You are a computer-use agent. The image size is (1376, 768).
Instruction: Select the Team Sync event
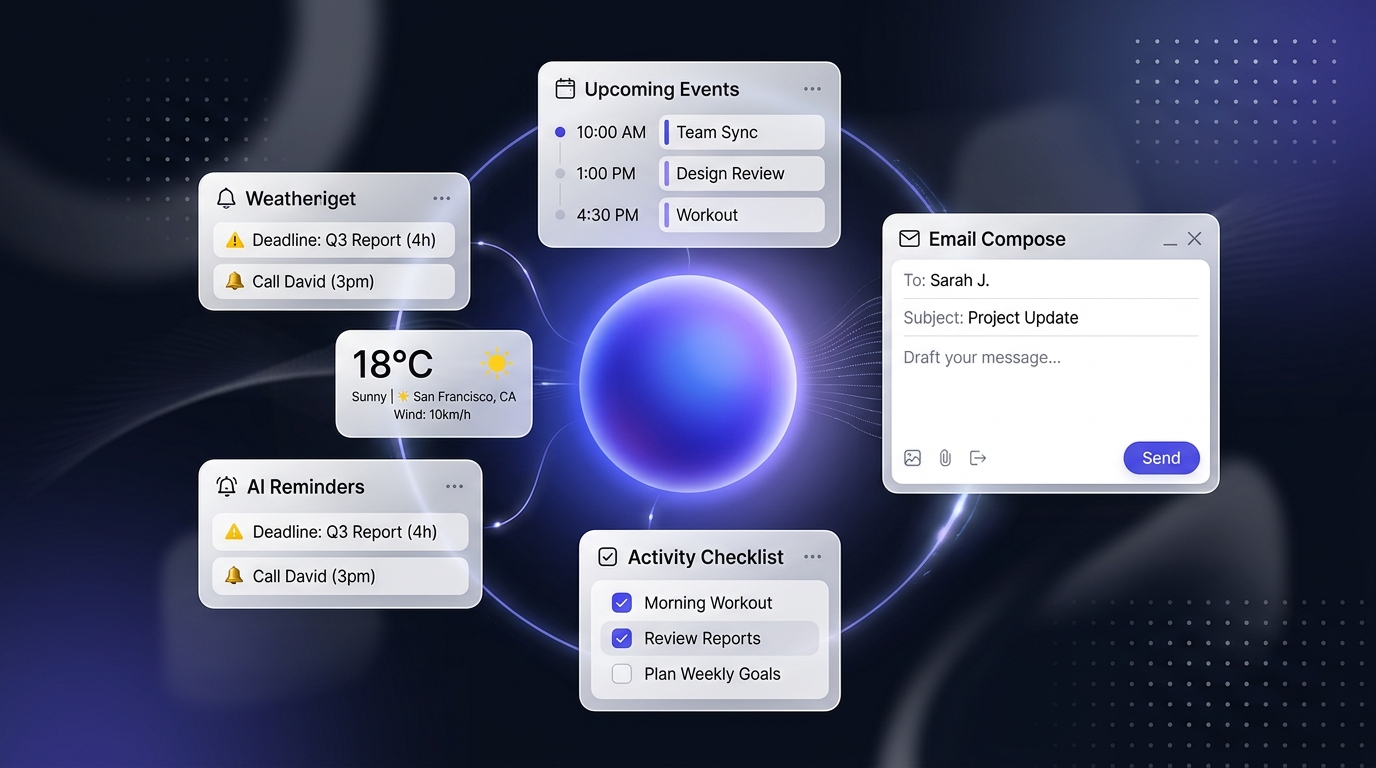click(x=741, y=131)
